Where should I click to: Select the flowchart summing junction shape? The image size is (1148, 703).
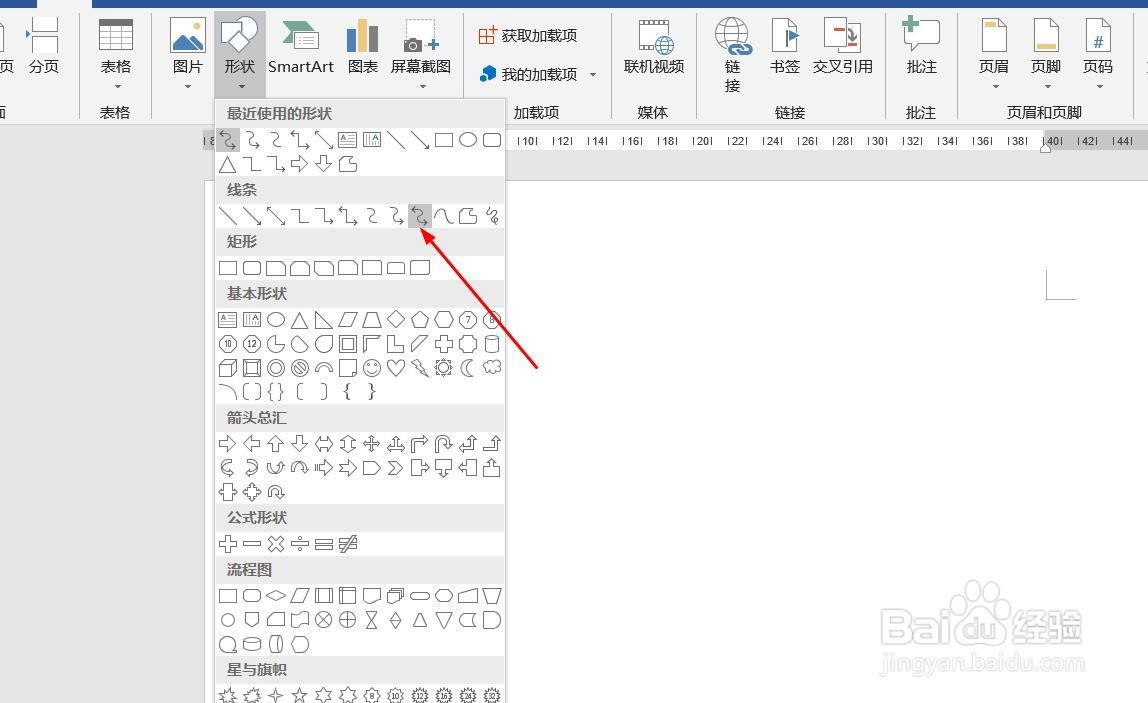[324, 620]
